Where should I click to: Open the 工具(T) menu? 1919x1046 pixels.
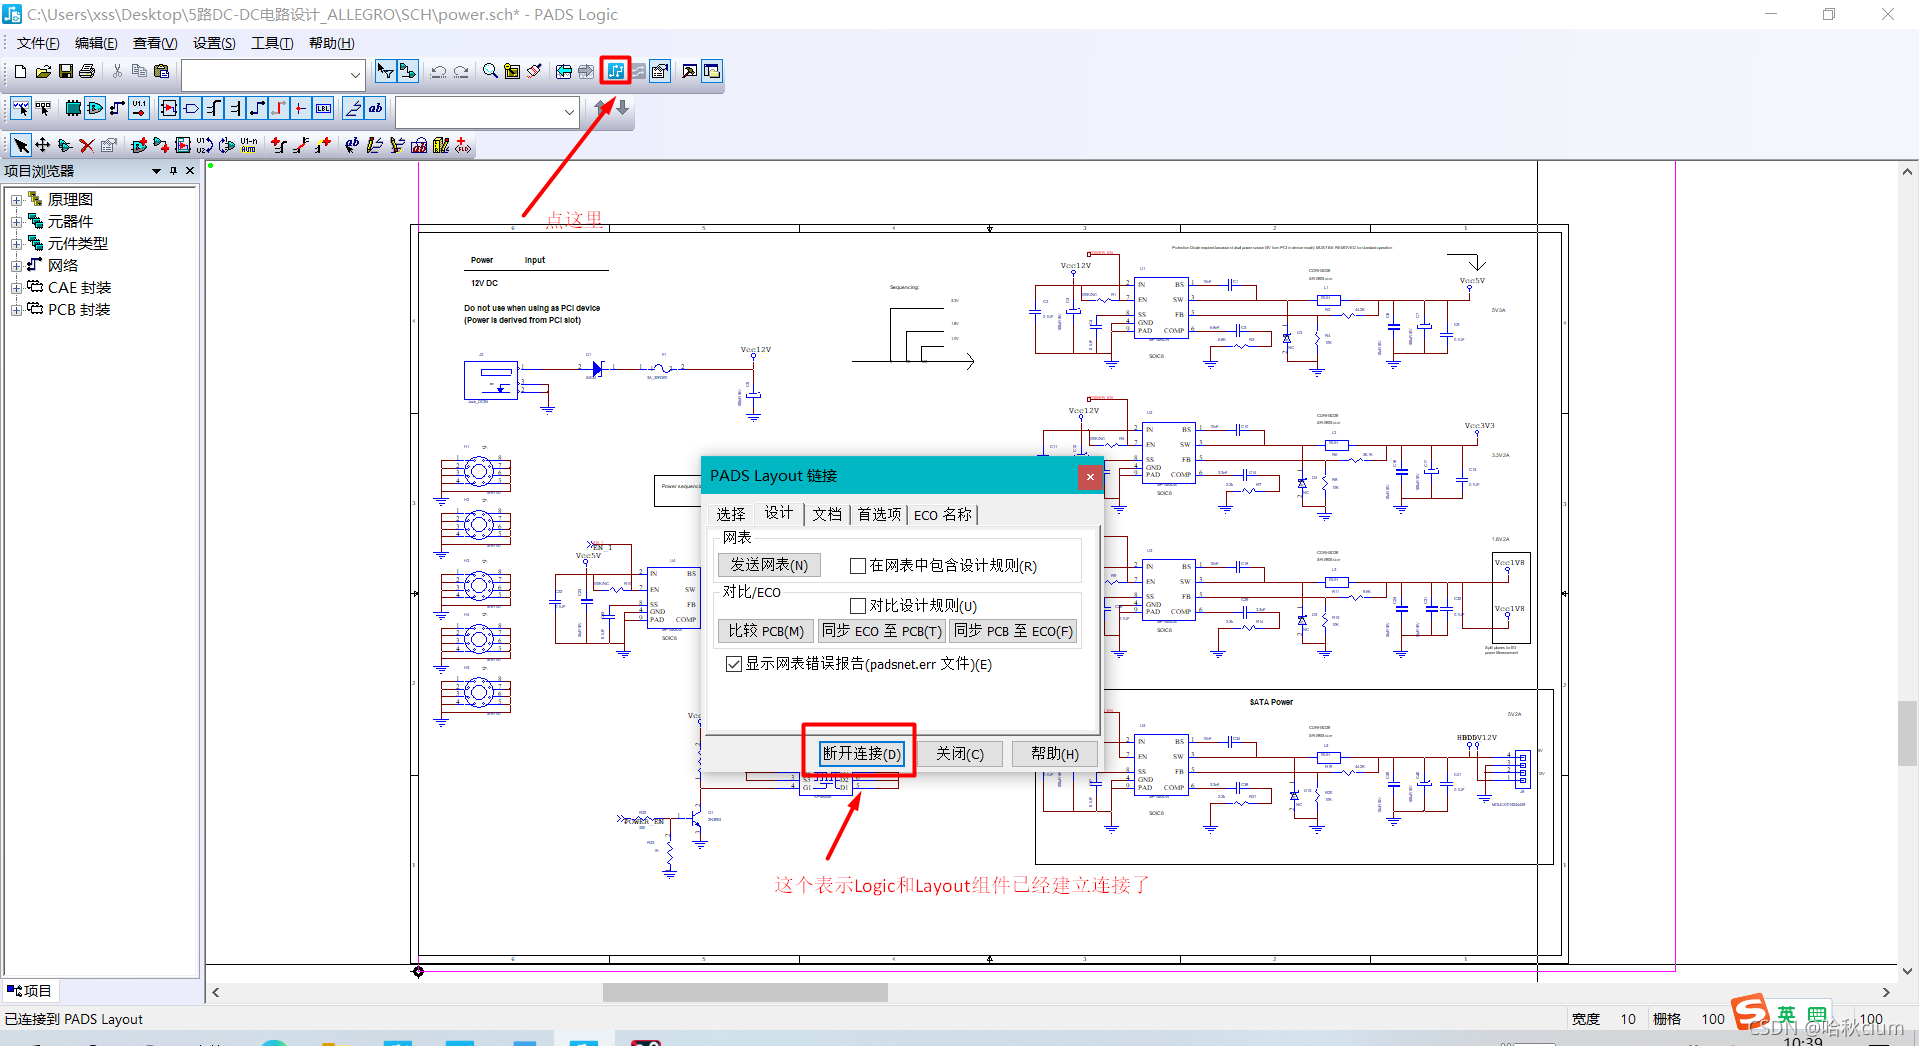point(272,43)
